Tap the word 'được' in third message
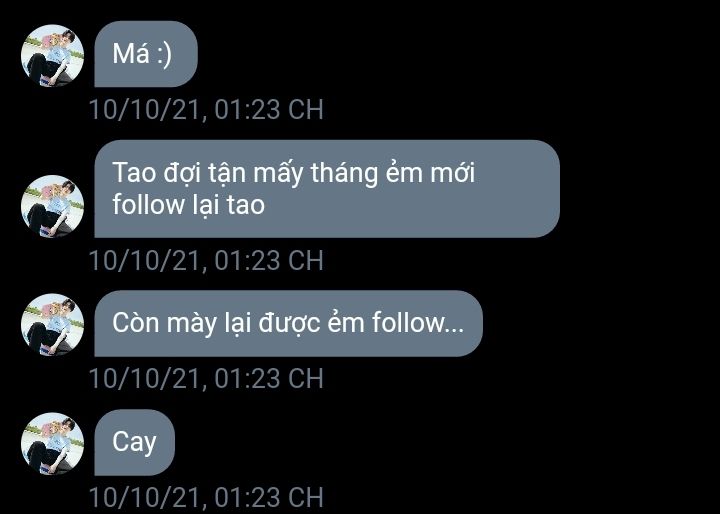This screenshot has width=720, height=514. 289,323
